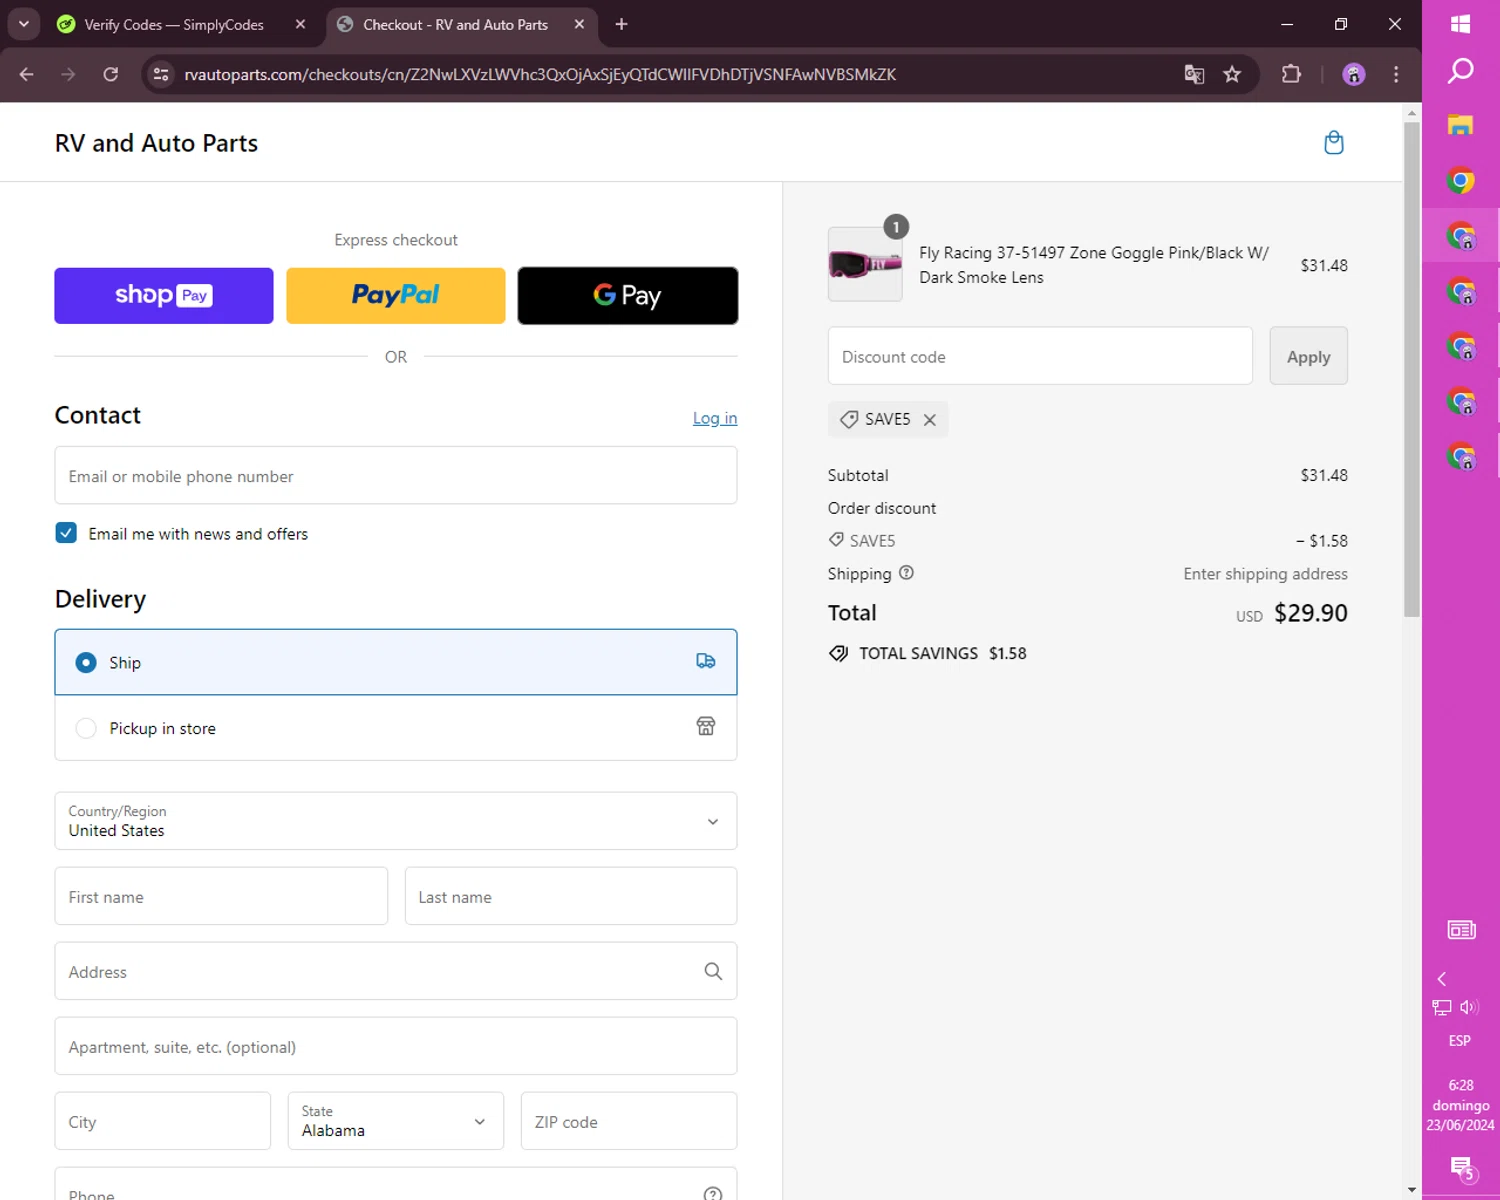Click the store icon on Pickup option
This screenshot has width=1500, height=1200.
[x=706, y=727]
